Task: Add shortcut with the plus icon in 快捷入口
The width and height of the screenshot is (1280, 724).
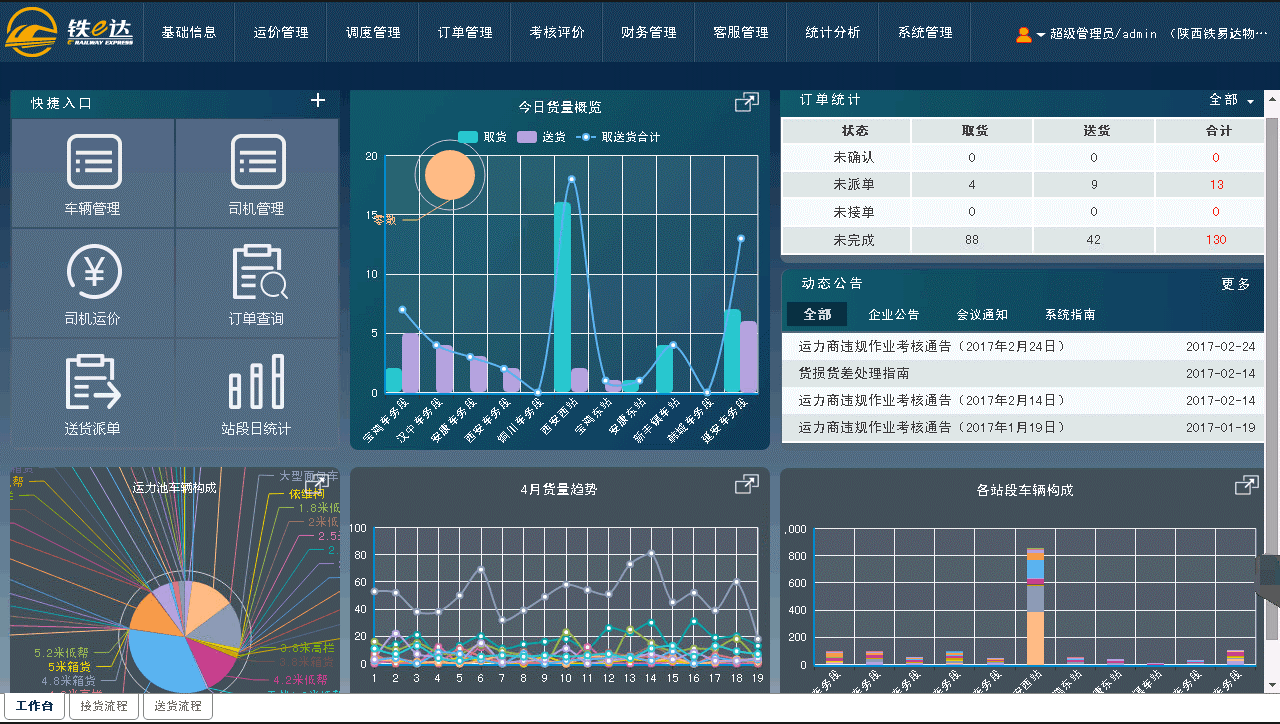Action: 318,101
